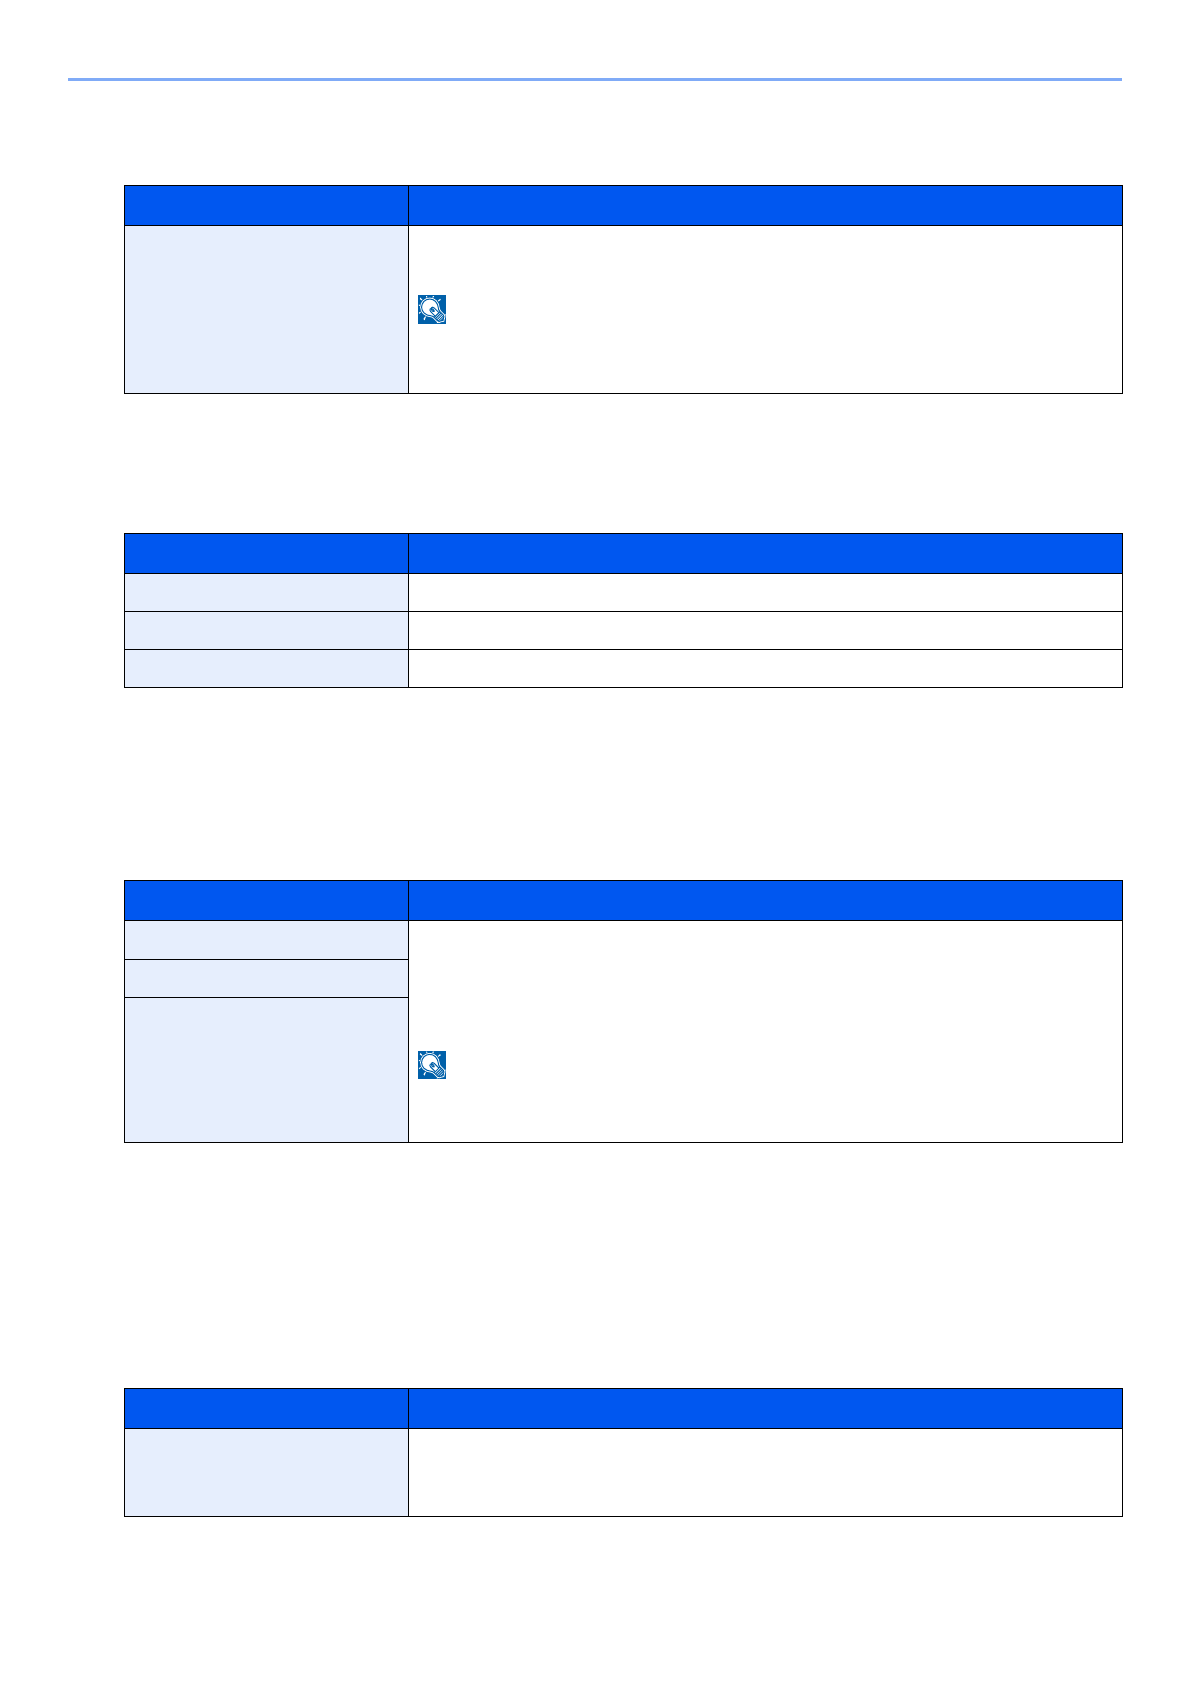Image resolution: width=1190 pixels, height=1684 pixels.
Task: Click the right blue header of the second table
Action: pyautogui.click(x=765, y=553)
